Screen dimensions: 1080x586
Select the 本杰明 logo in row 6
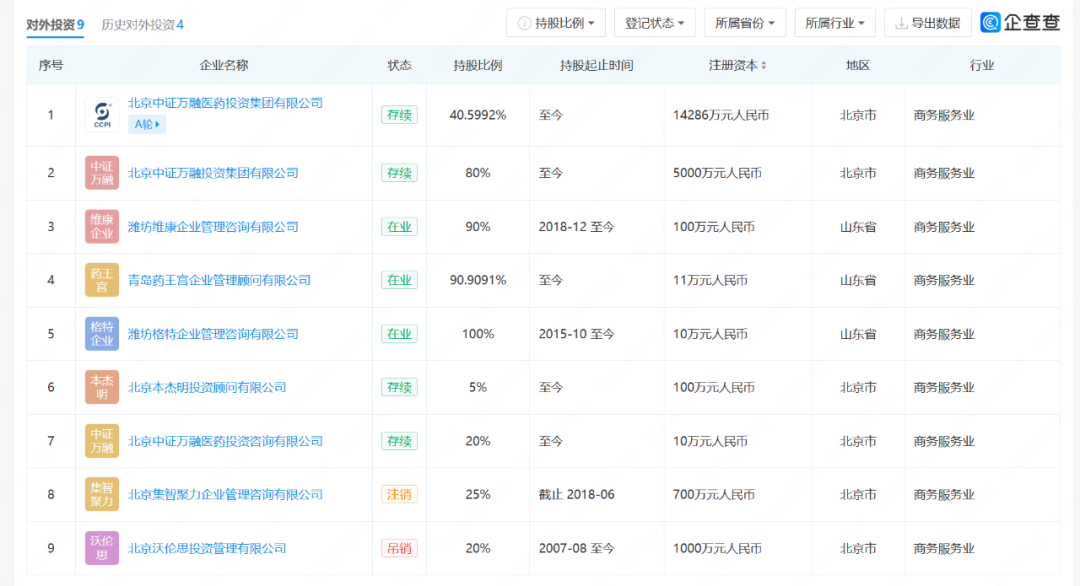(101, 387)
